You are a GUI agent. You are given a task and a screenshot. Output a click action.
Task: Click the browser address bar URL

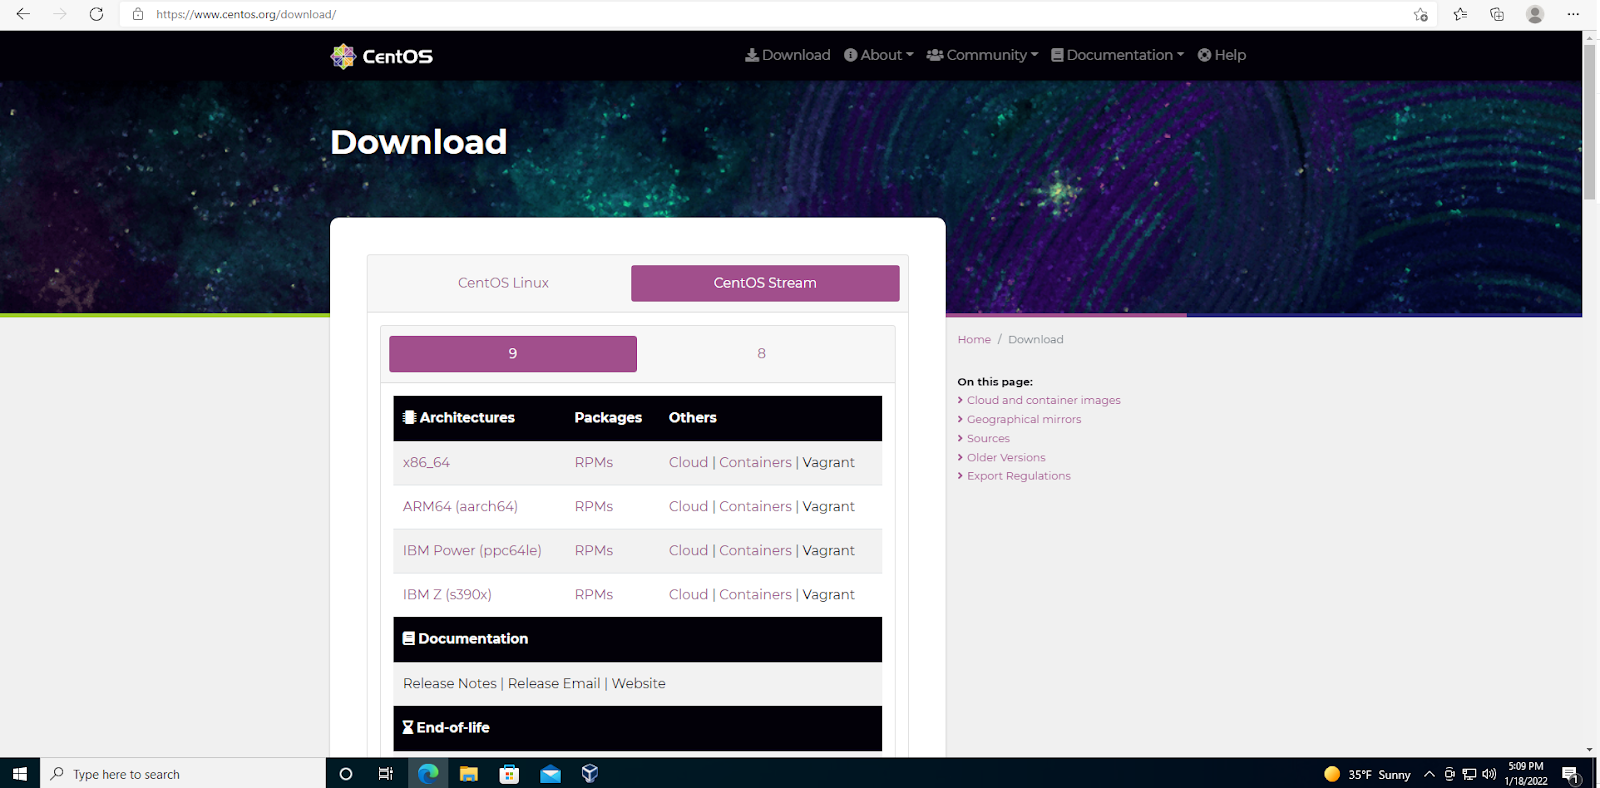pyautogui.click(x=246, y=14)
